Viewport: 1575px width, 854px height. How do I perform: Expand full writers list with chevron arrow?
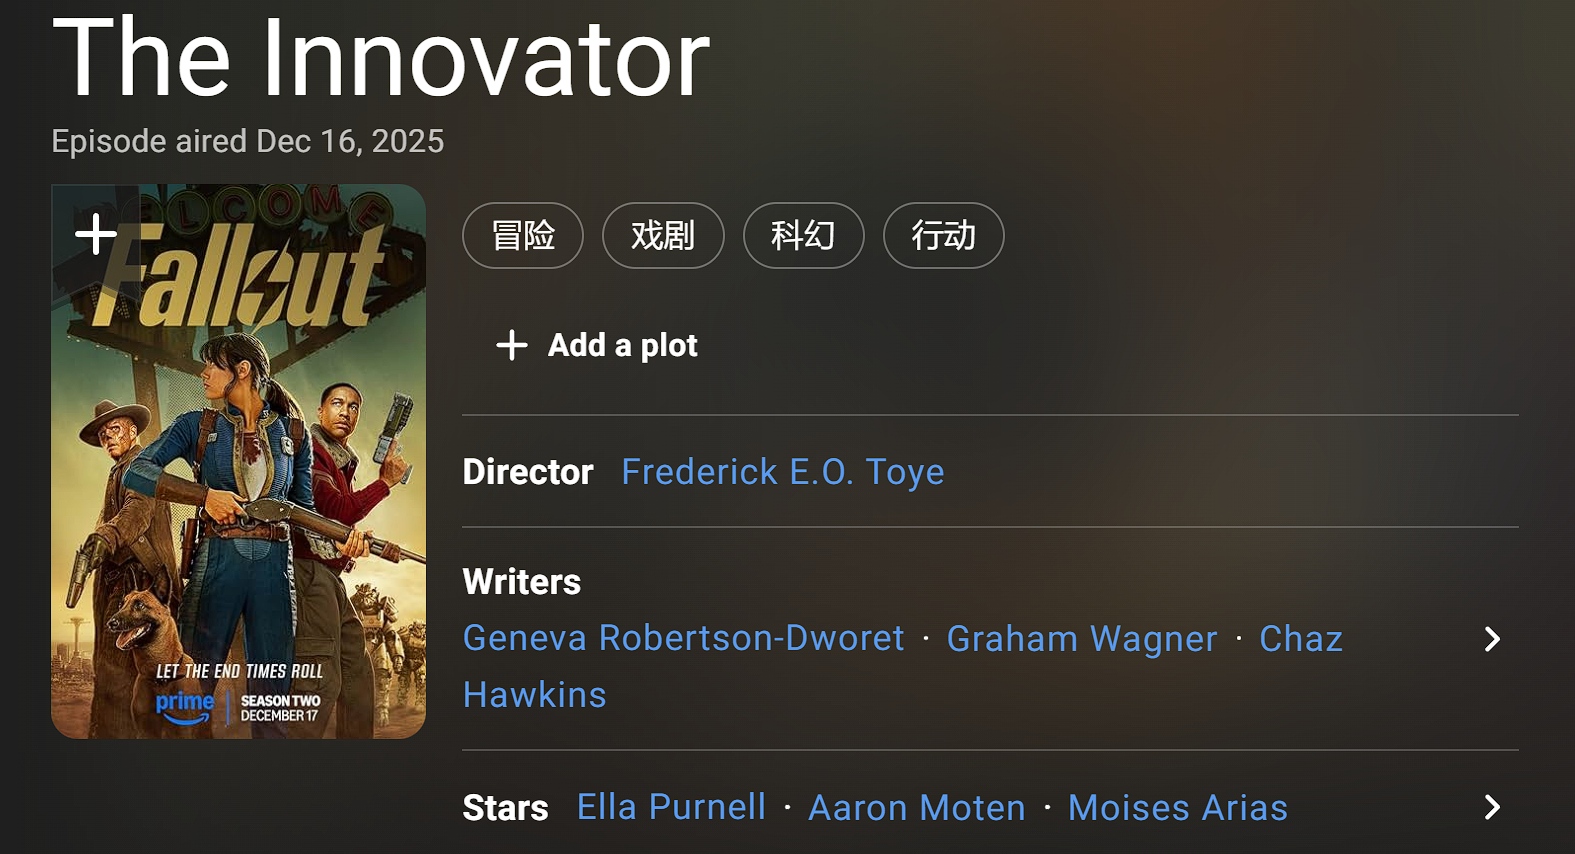(1492, 639)
